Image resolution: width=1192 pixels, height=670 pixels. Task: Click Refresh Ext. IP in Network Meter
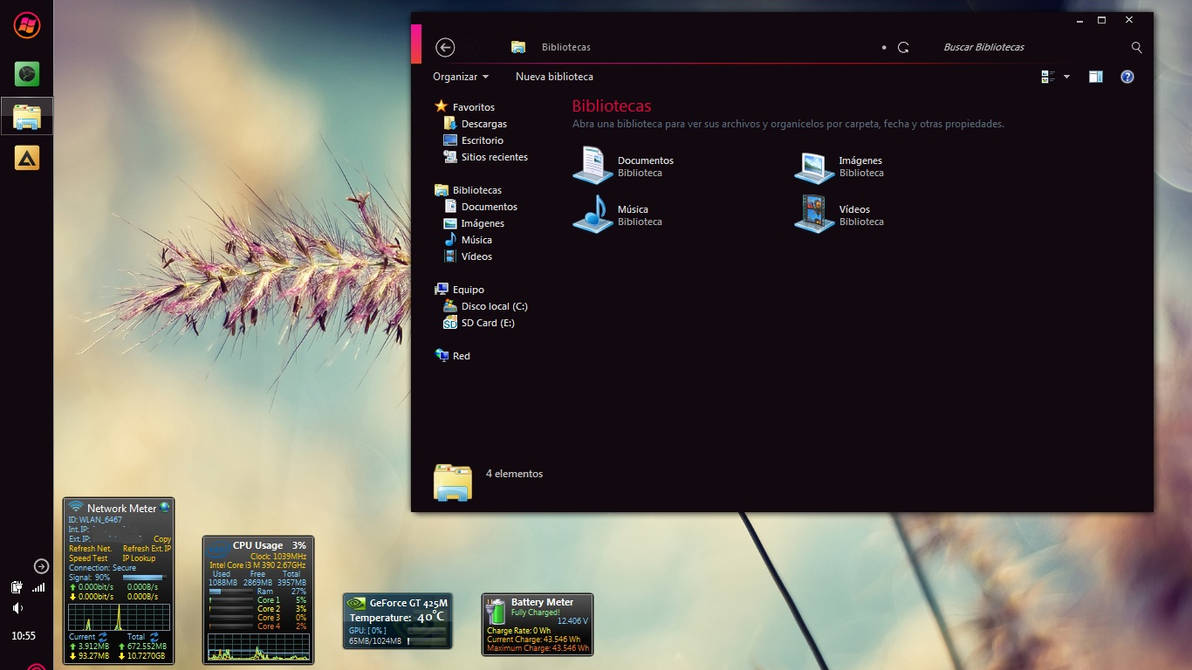tap(147, 548)
